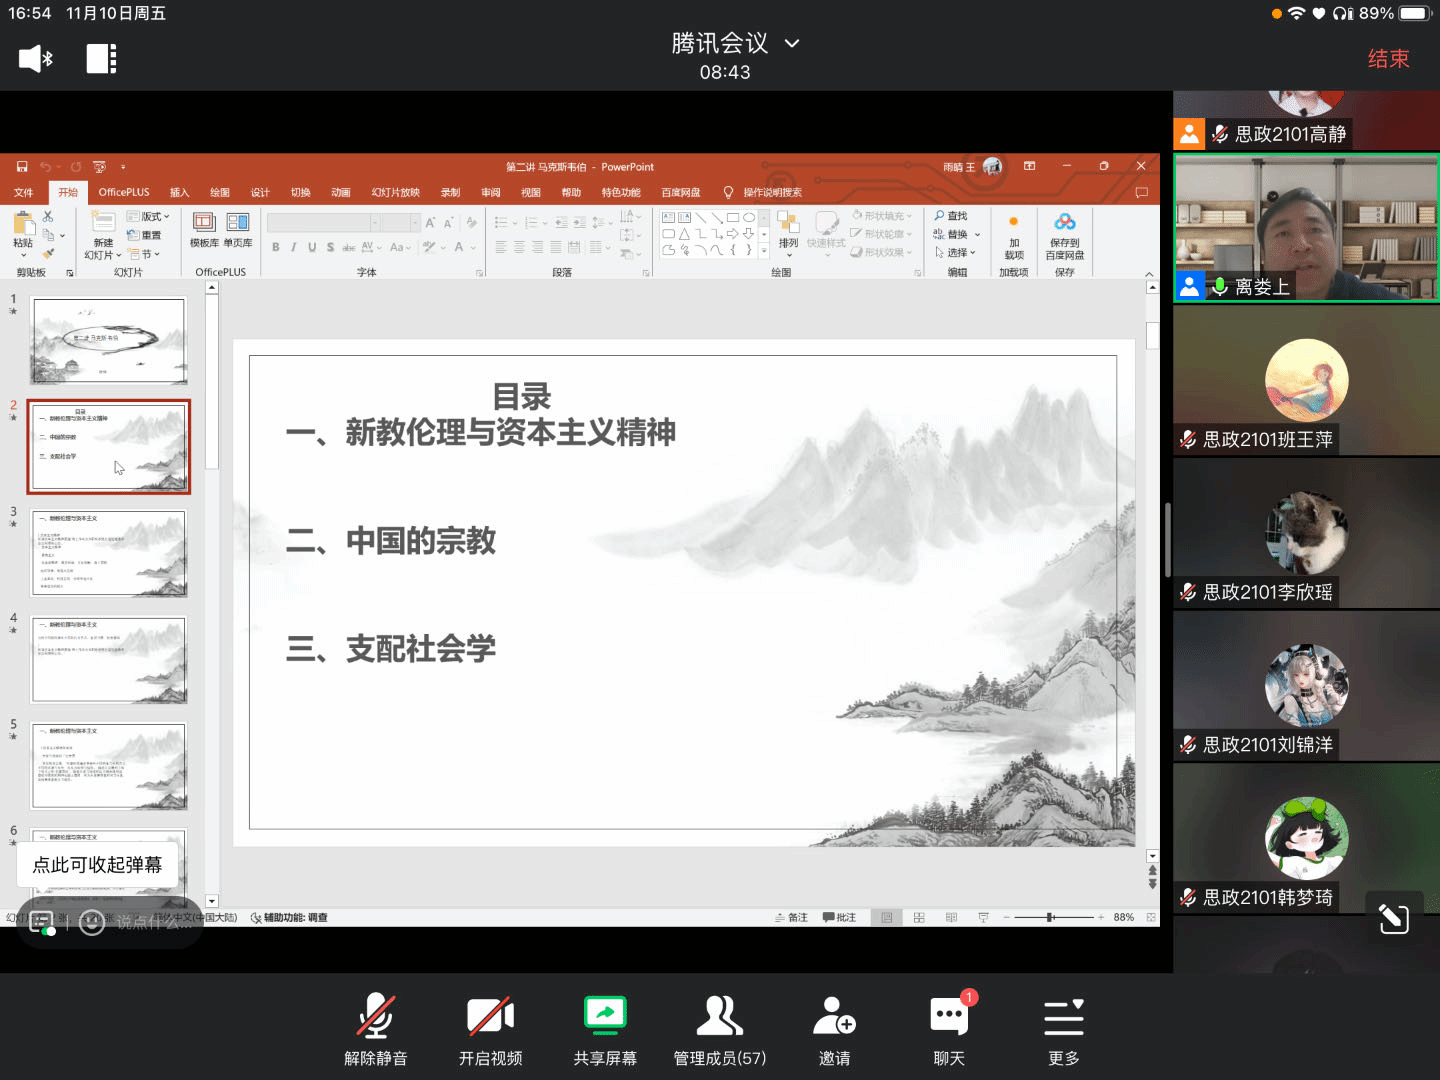Open the 节 Section dropdown
This screenshot has width=1440, height=1080.
coord(144,254)
